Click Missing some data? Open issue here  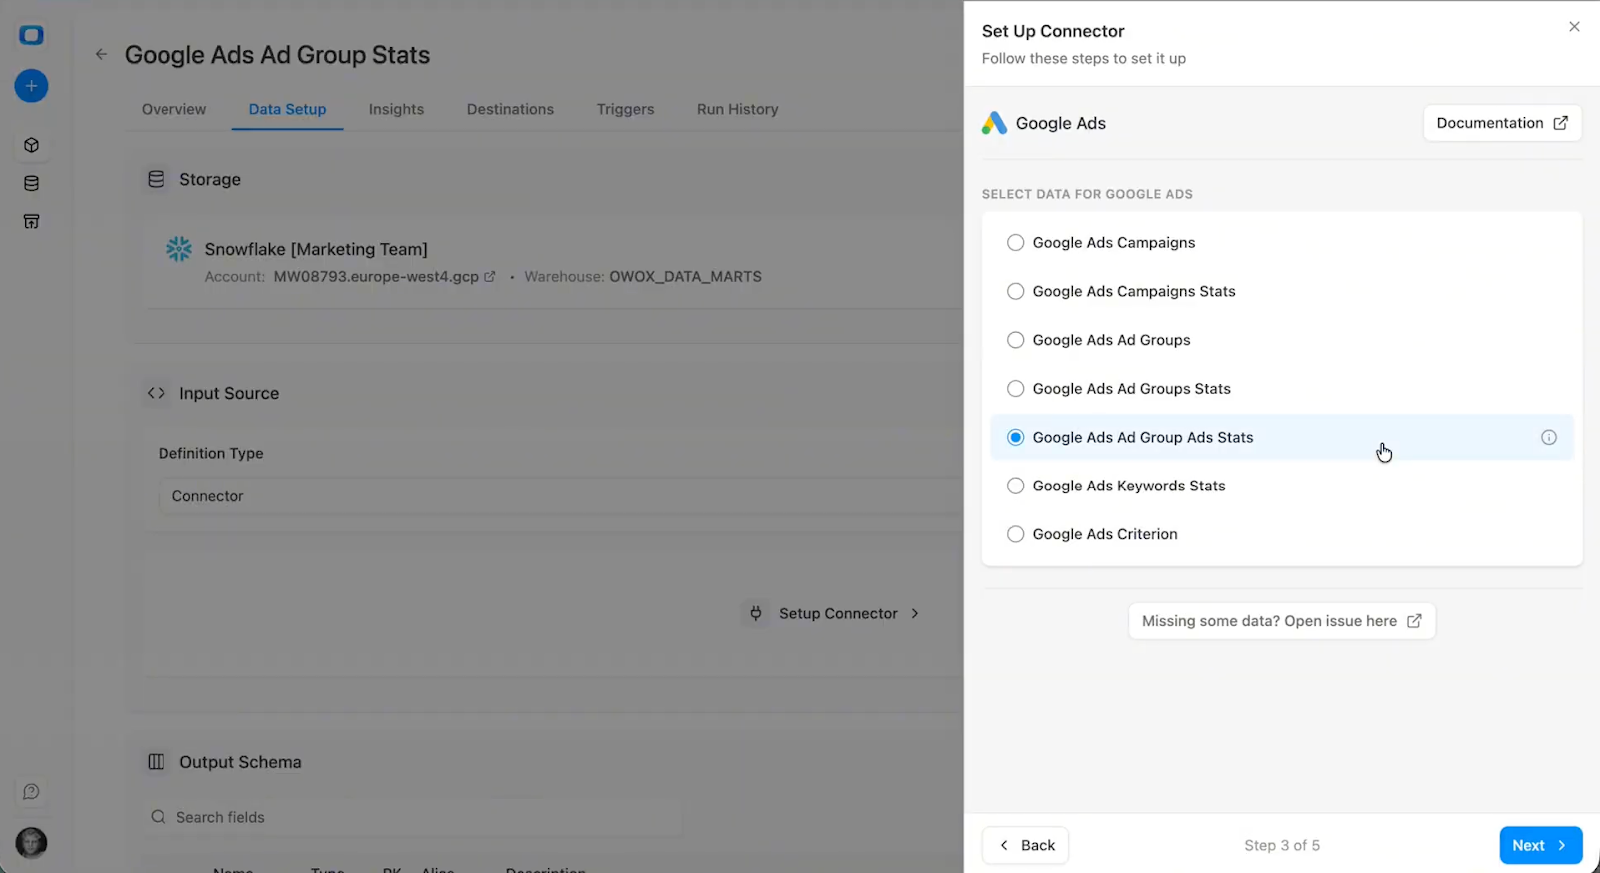[1282, 621]
